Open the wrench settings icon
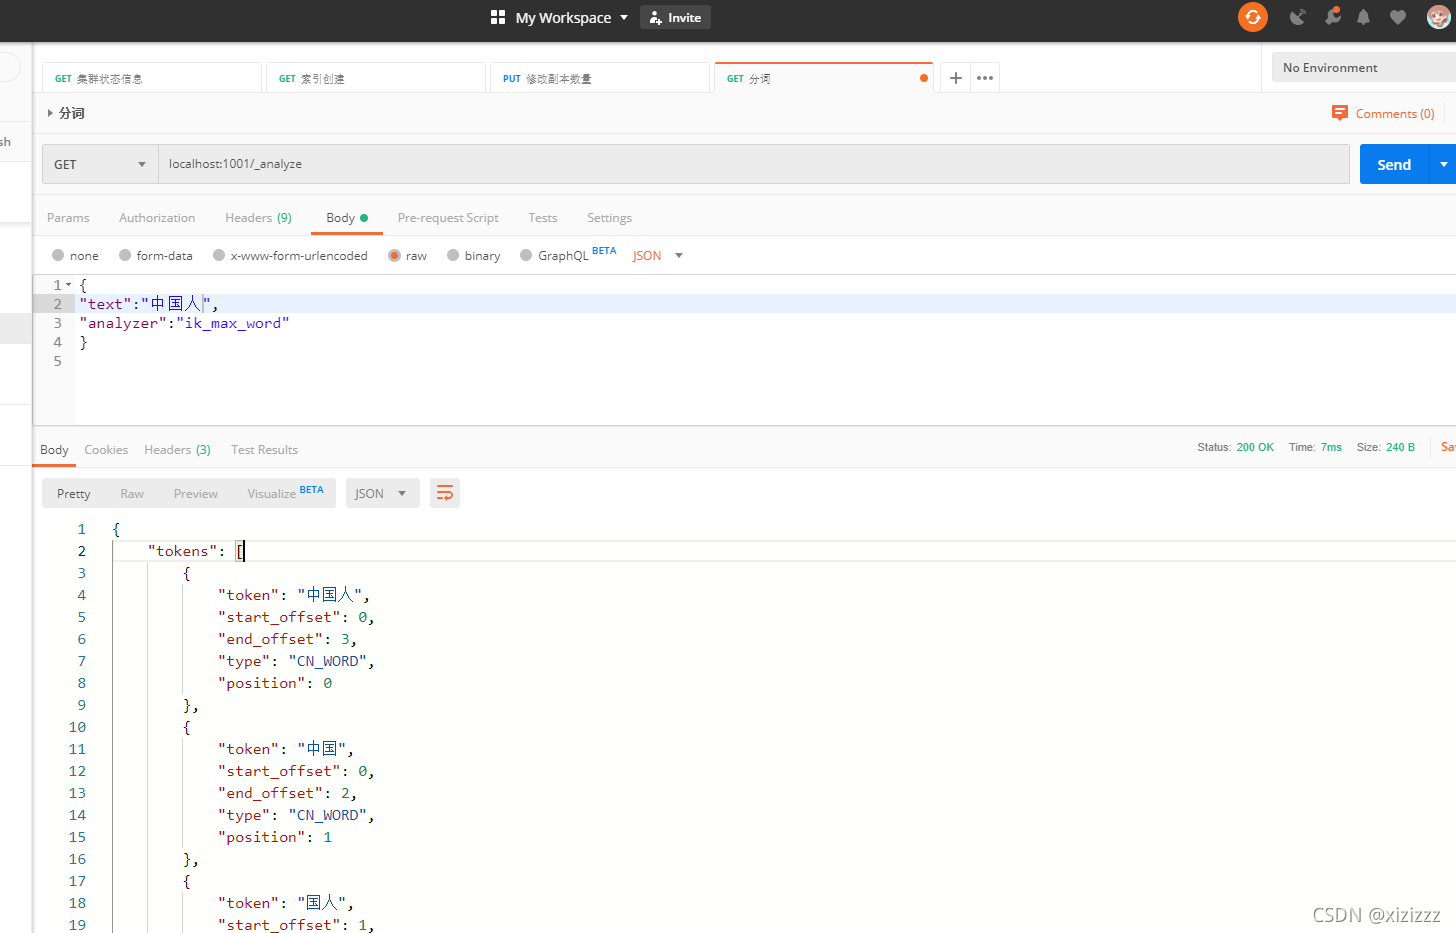This screenshot has width=1456, height=933. (x=1332, y=17)
